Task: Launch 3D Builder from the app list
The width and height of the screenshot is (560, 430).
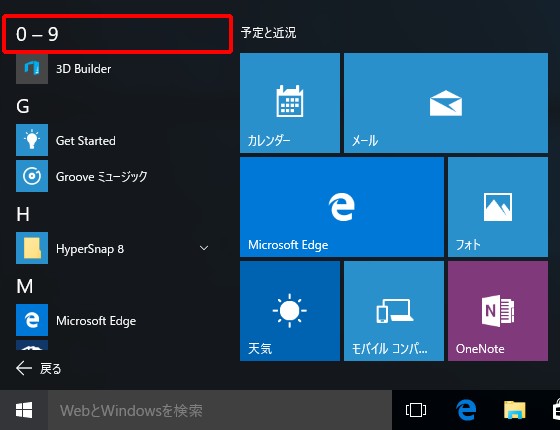Action: (32, 69)
